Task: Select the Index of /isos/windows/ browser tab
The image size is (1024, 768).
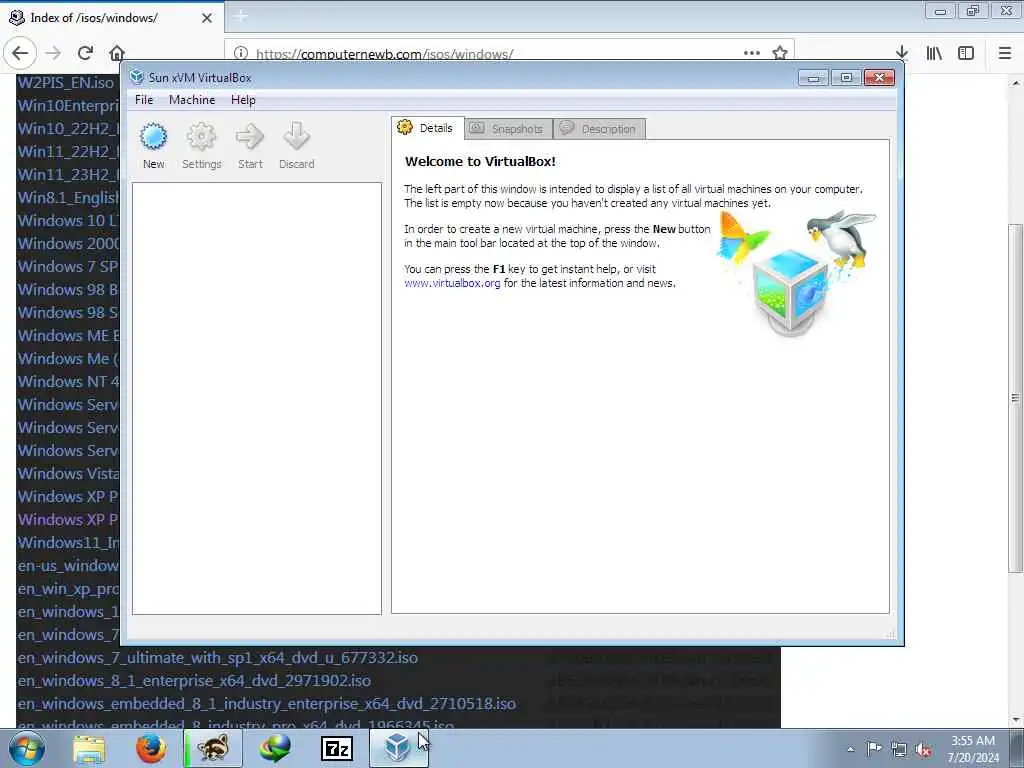Action: point(111,18)
